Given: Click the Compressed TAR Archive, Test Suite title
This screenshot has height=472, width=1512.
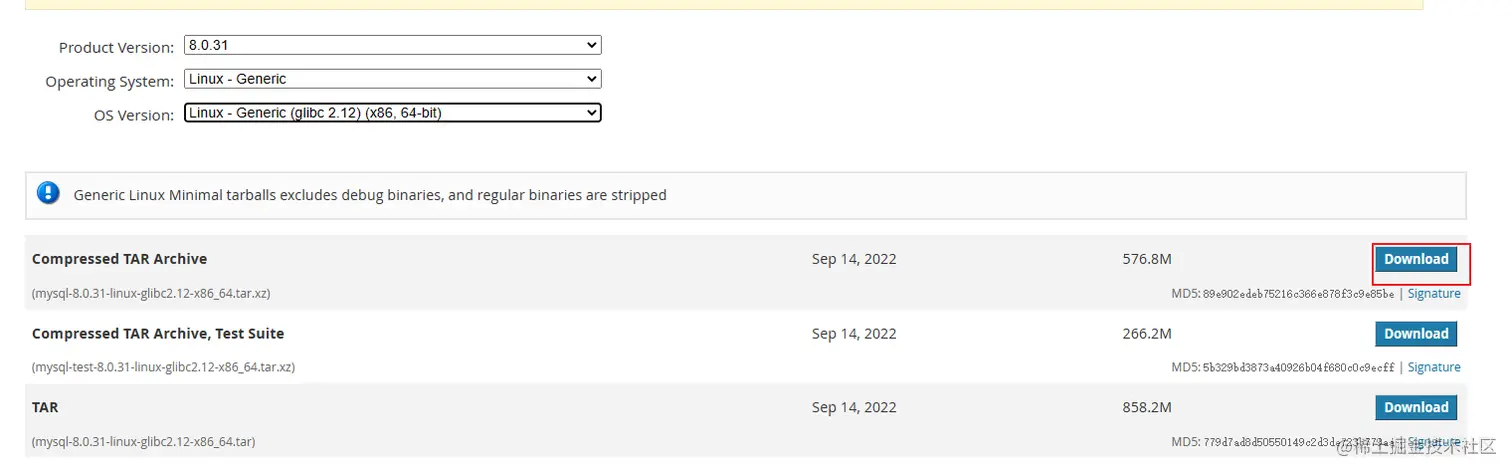Looking at the screenshot, I should click(x=158, y=333).
